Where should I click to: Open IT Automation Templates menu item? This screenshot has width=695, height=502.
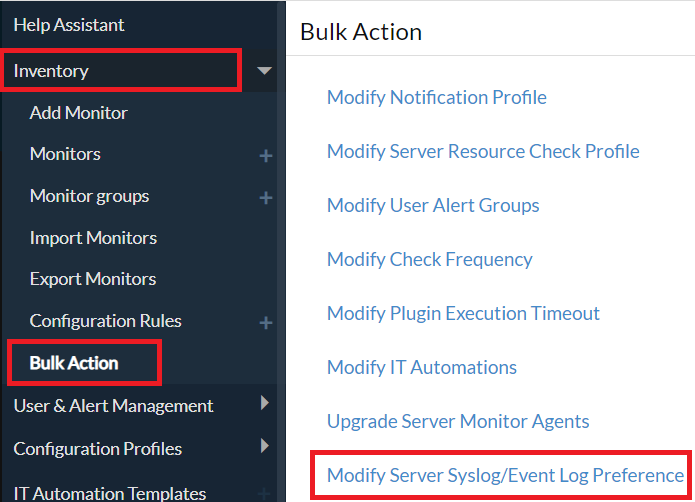110,493
